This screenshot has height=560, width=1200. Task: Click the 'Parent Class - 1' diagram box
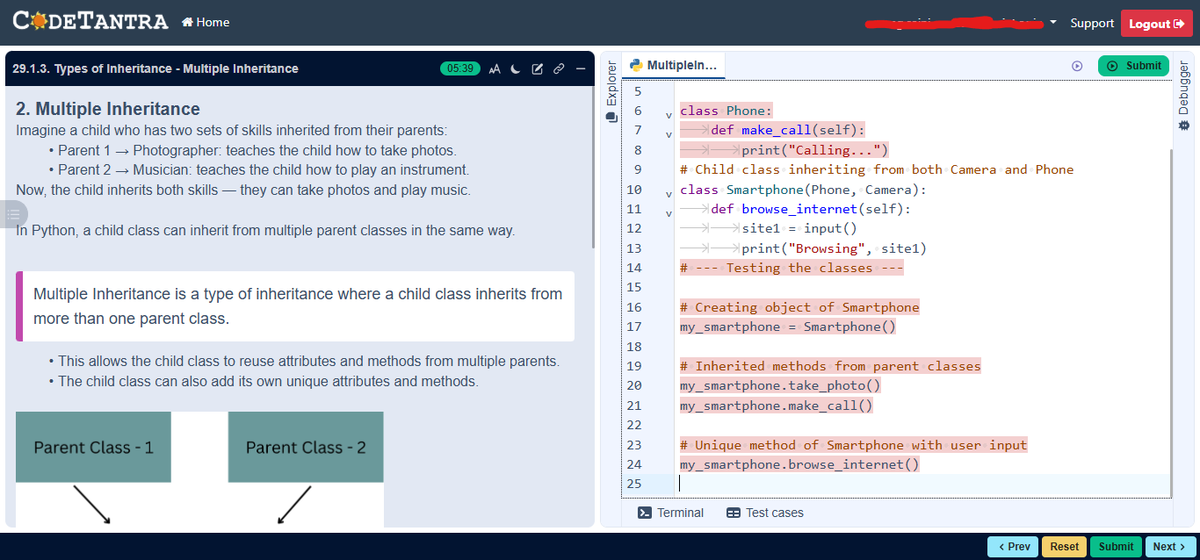click(93, 447)
